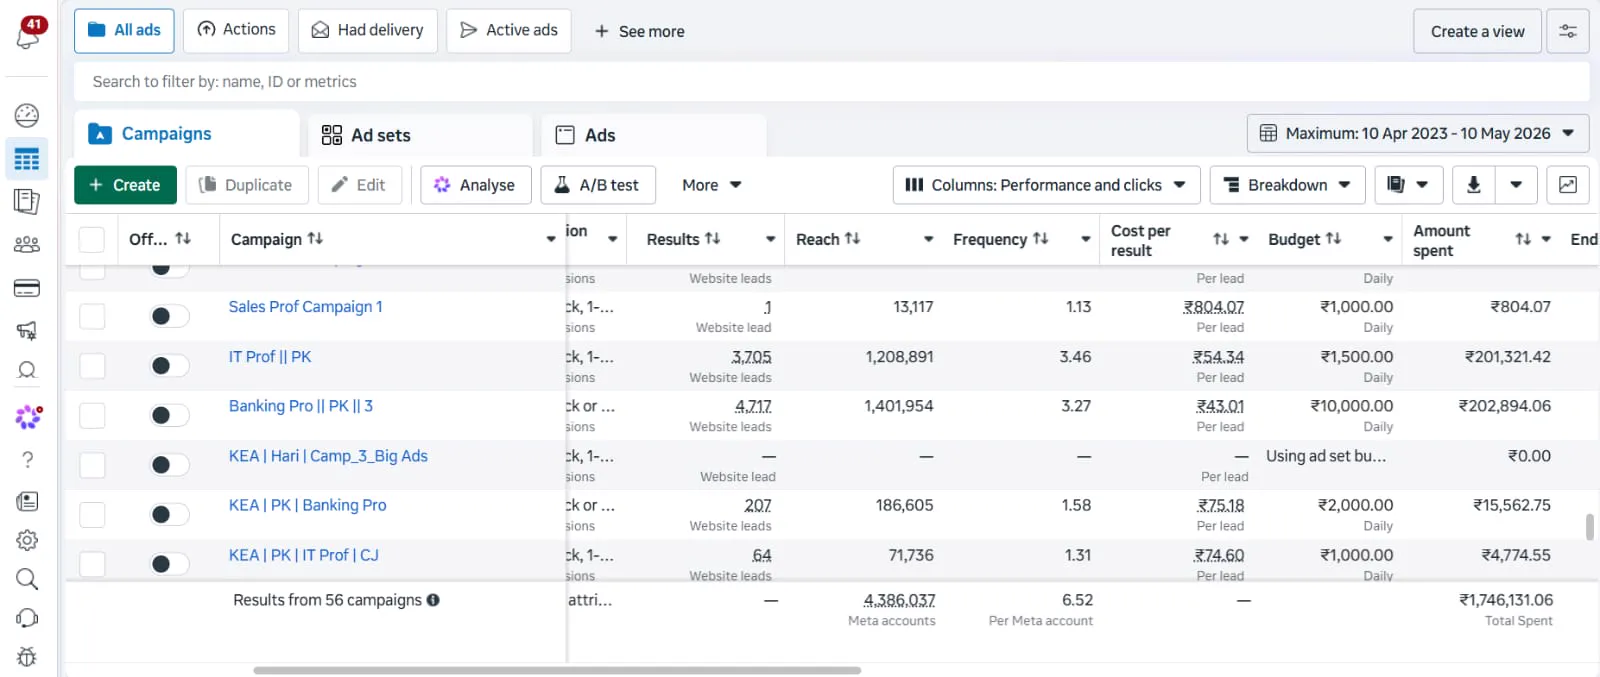Open support headset icon in sidebar
1600x677 pixels.
point(27,618)
